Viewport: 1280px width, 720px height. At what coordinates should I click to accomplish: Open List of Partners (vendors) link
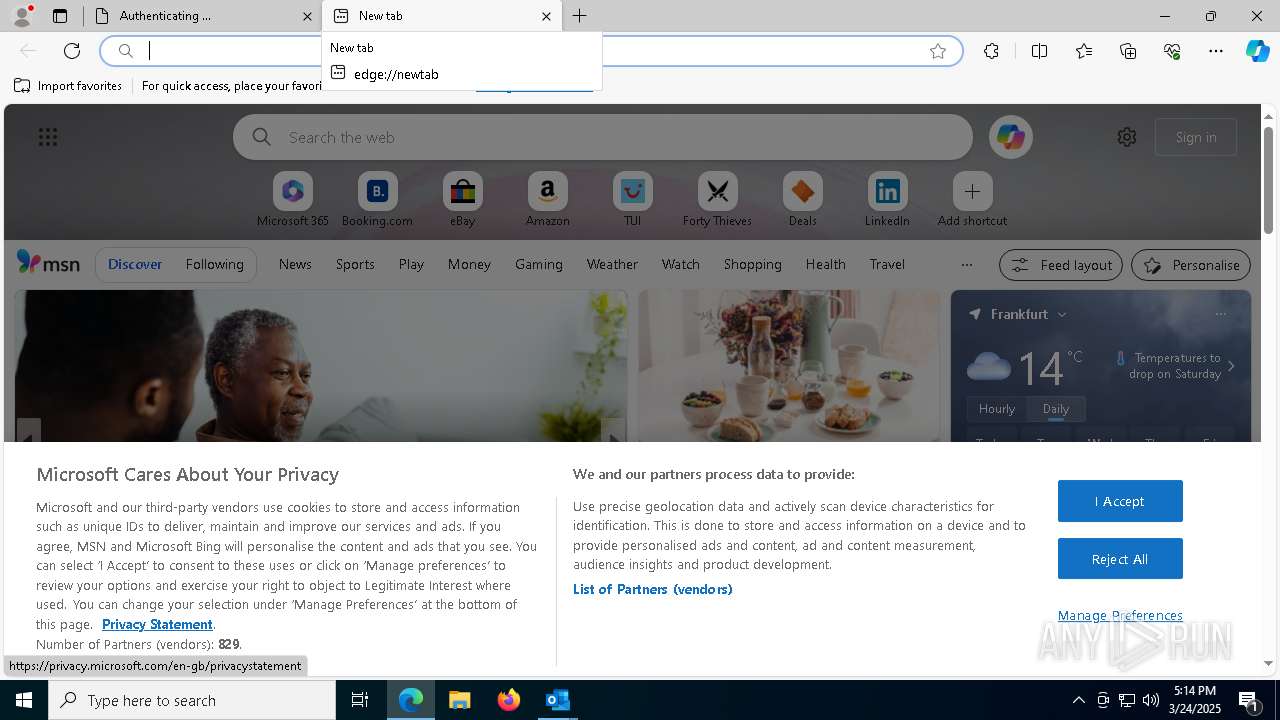653,589
